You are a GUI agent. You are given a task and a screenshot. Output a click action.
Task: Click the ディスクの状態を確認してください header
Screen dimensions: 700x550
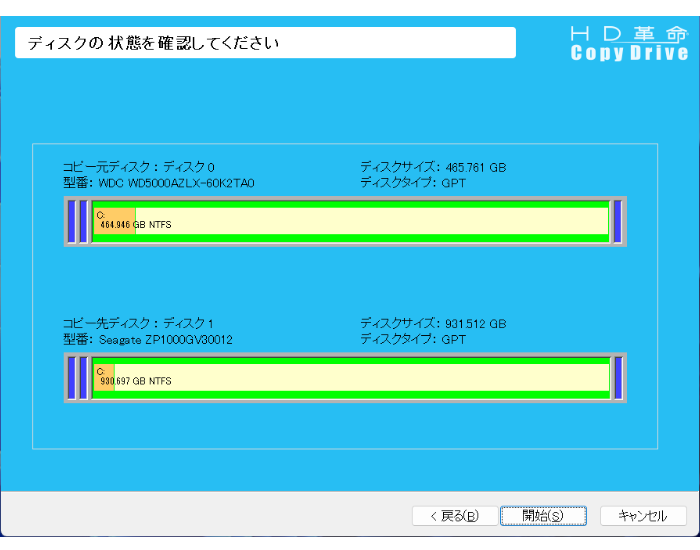[x=265, y=43]
